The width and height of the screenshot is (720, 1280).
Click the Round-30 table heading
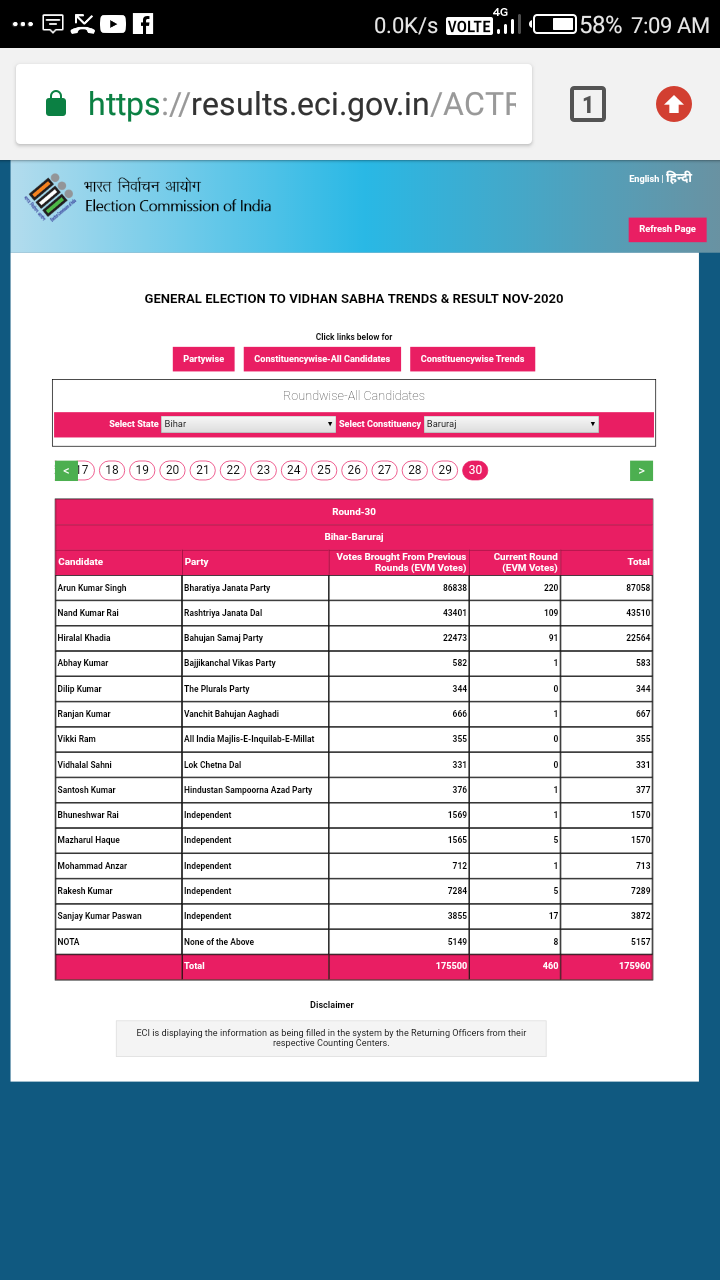(x=354, y=512)
